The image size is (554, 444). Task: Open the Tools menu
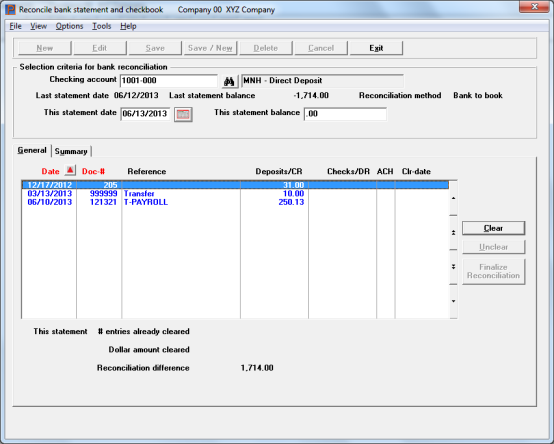pyautogui.click(x=102, y=26)
